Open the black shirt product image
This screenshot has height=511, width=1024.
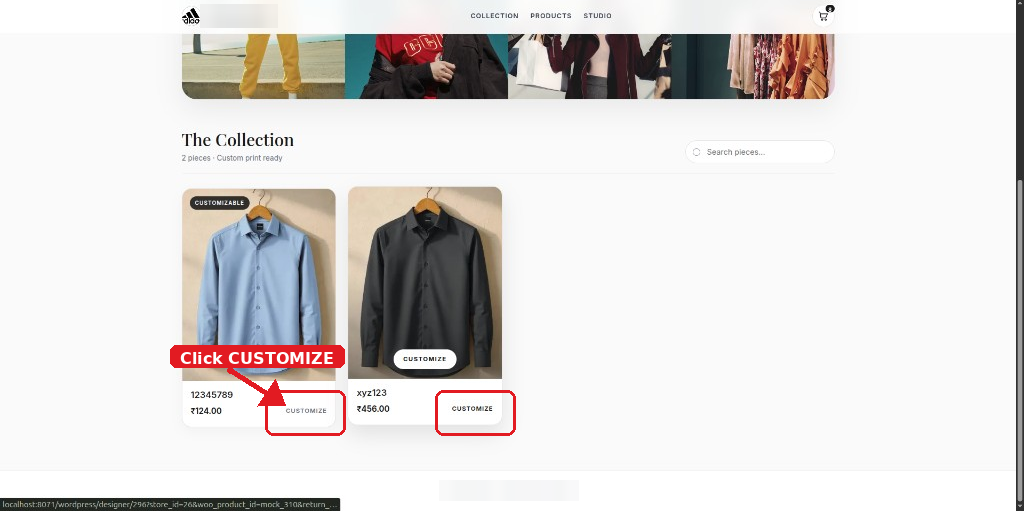[425, 282]
